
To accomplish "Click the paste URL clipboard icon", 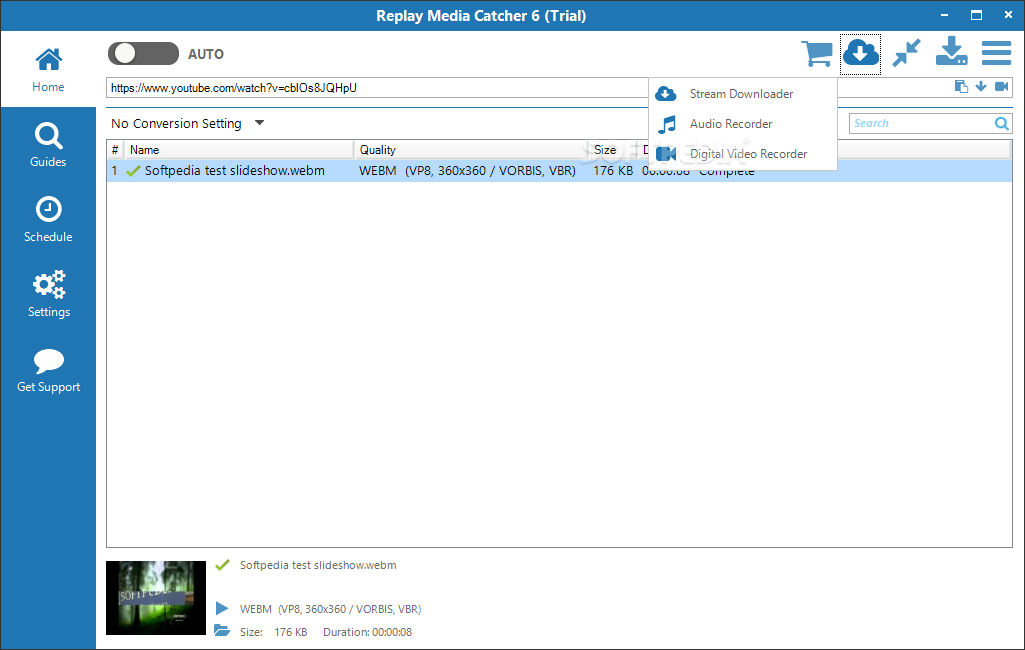I will 961,86.
